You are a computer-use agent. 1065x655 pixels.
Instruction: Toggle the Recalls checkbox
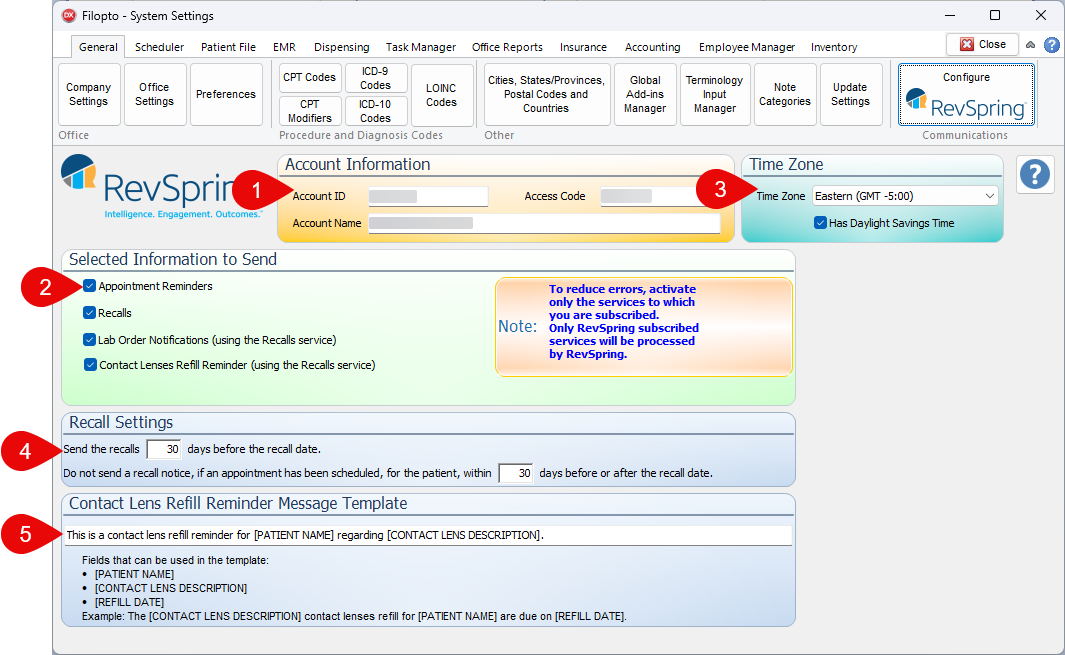pyautogui.click(x=90, y=313)
